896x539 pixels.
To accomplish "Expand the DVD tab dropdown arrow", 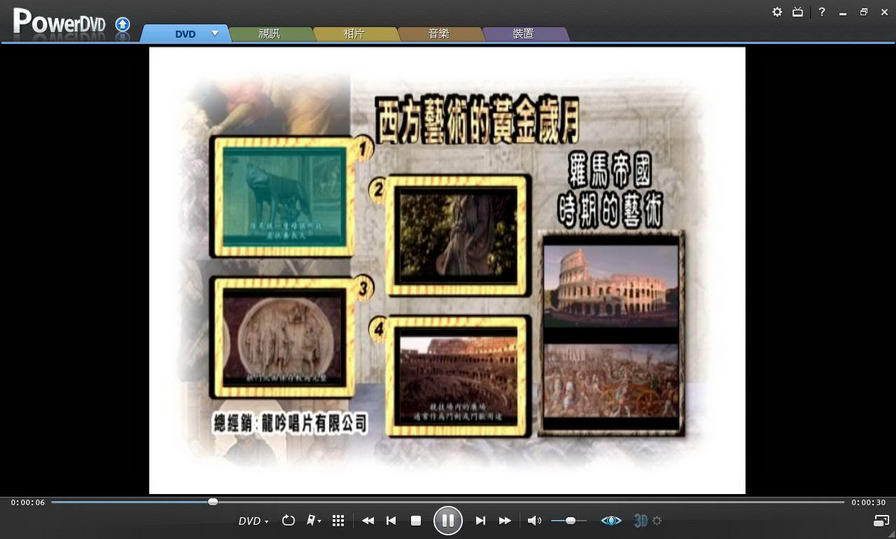I will (x=215, y=33).
